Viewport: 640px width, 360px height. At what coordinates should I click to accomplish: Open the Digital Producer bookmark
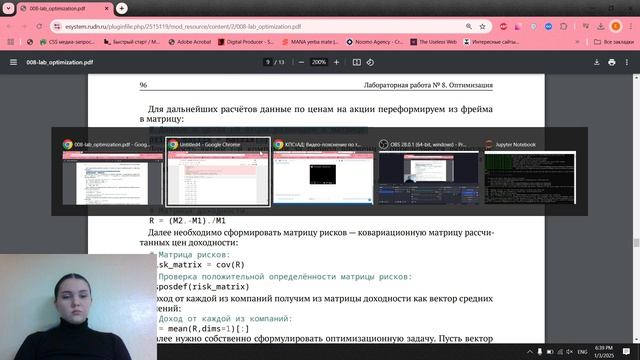coord(246,42)
